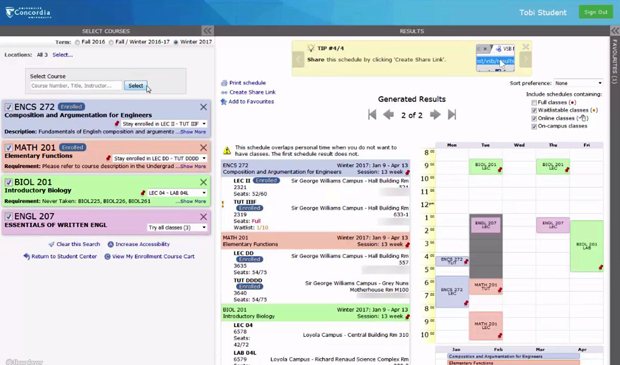
Task: Toggle On-campus classes checkbox
Action: click(534, 127)
